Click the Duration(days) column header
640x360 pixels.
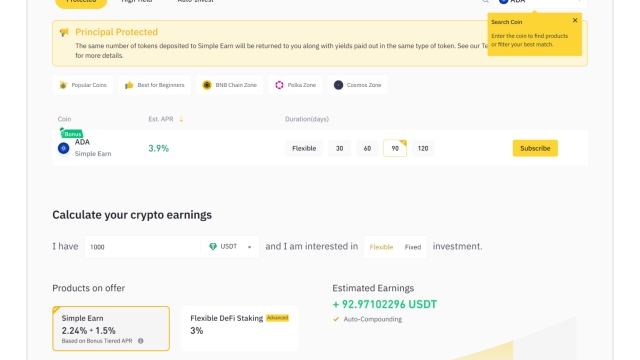point(307,119)
